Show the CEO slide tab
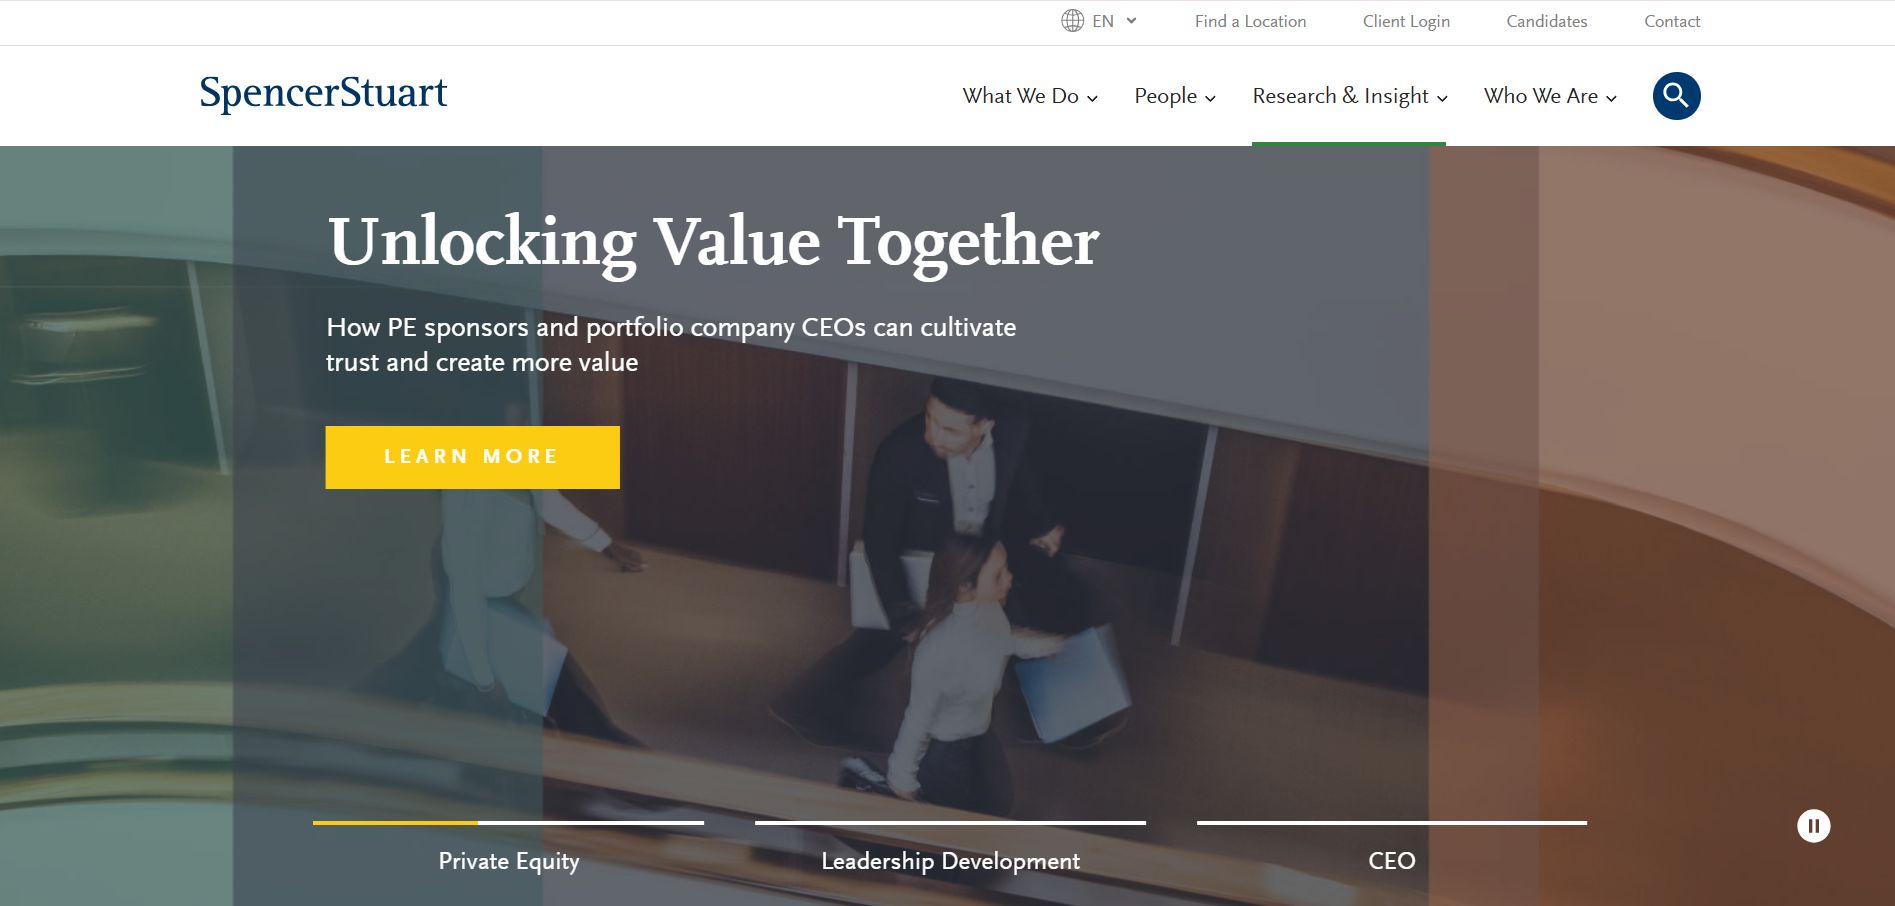 [x=1391, y=861]
